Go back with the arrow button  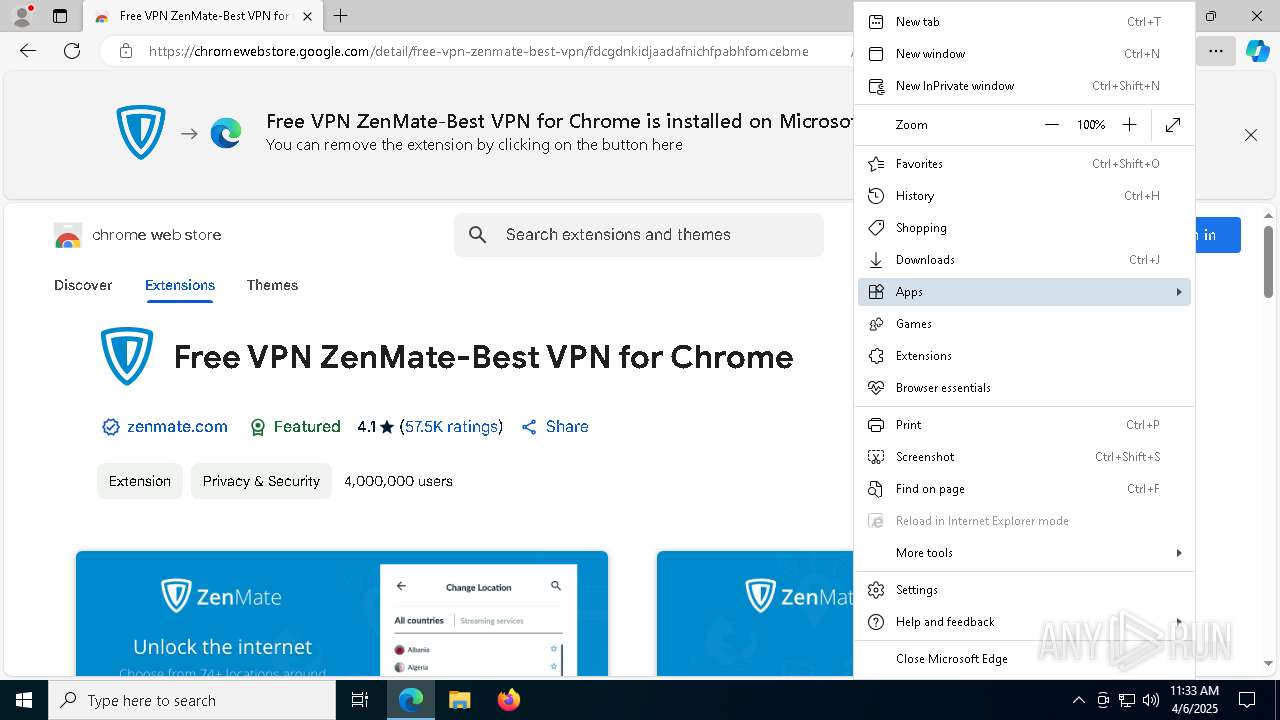pos(28,51)
